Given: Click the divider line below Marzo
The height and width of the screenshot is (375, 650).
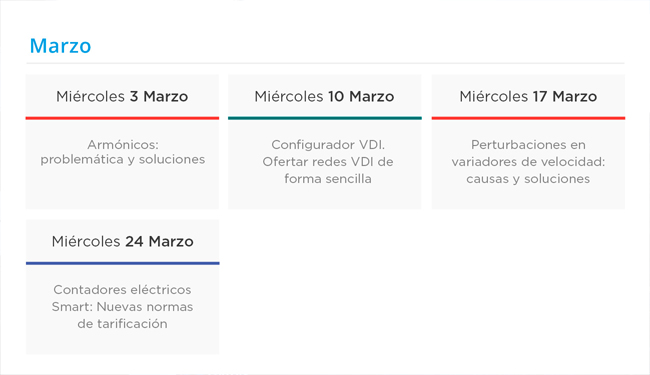Looking at the screenshot, I should [x=325, y=63].
